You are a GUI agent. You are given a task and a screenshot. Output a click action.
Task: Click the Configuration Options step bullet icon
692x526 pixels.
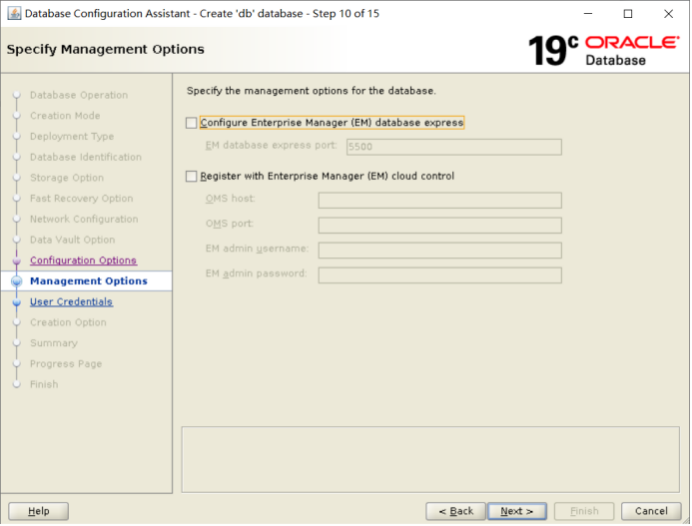pos(17,261)
